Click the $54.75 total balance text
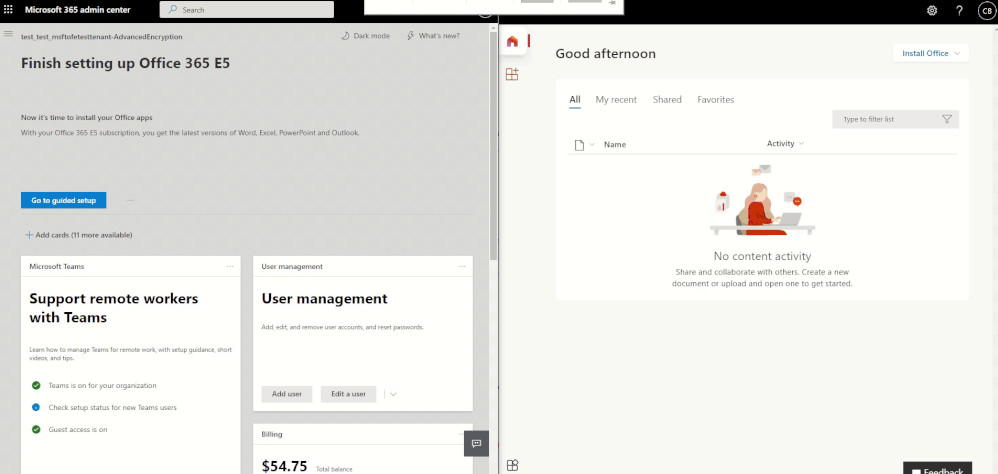This screenshot has height=474, width=998. tap(285, 466)
